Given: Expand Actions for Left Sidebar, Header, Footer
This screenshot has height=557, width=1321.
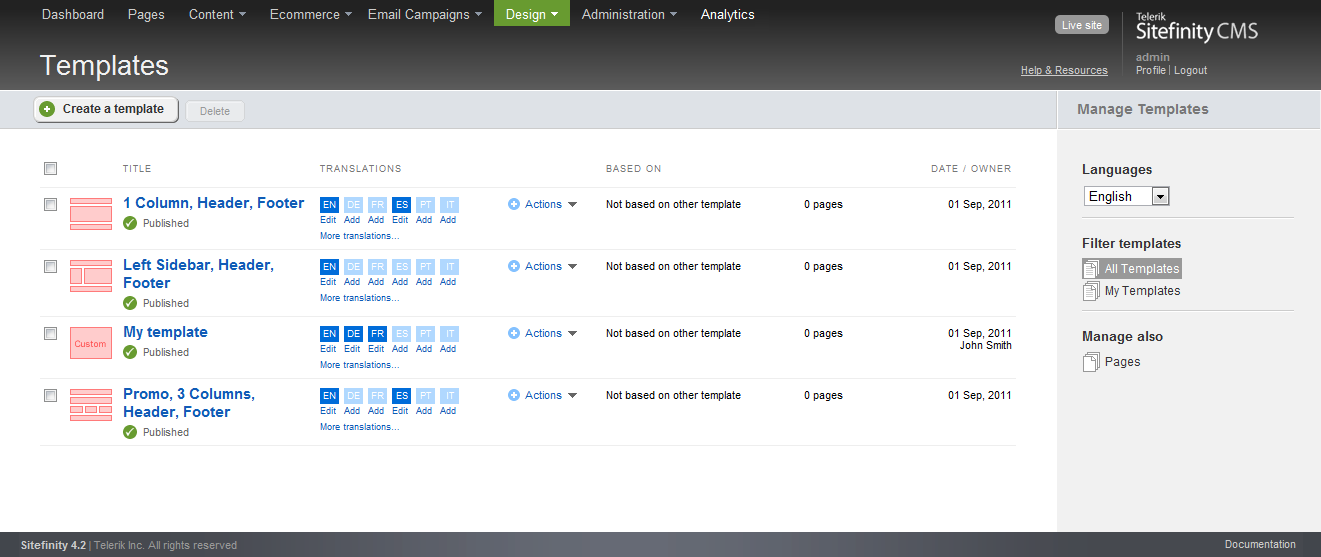Looking at the screenshot, I should tap(543, 267).
